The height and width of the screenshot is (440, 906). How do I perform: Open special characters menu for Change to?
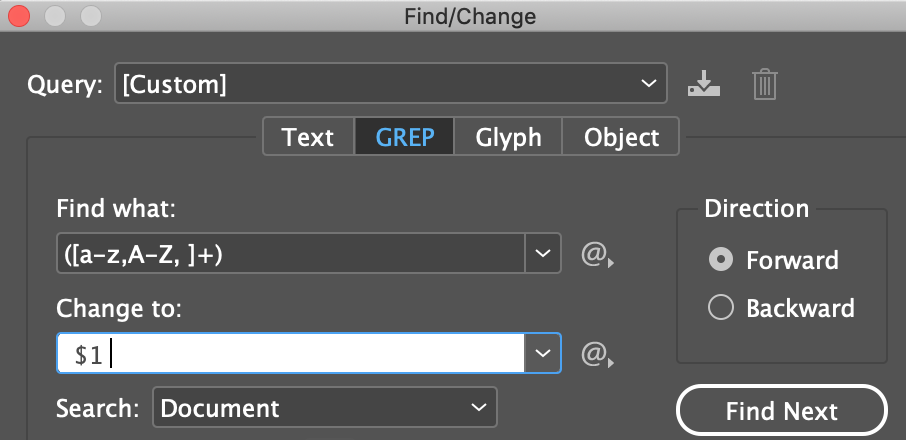pos(596,354)
